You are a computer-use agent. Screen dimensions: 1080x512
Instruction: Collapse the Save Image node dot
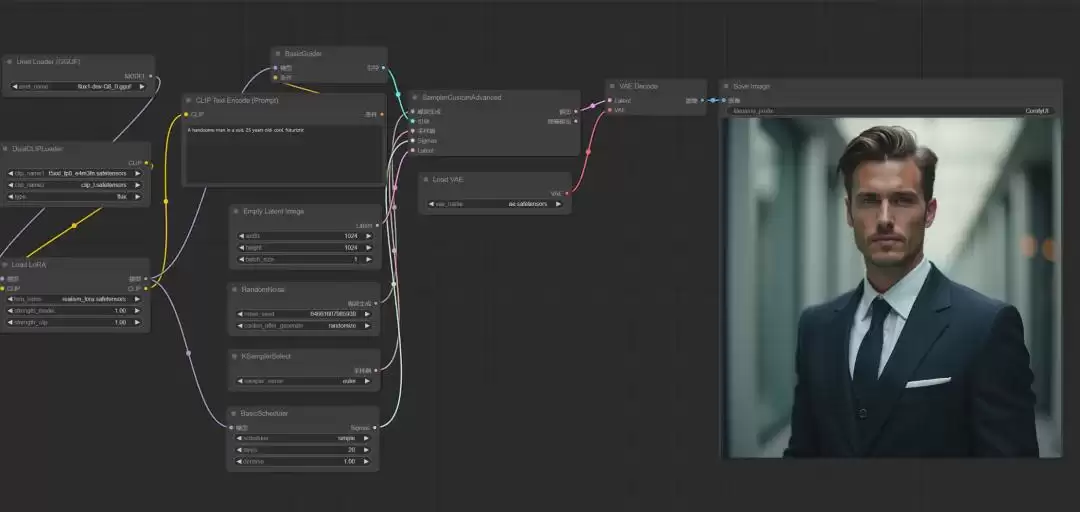tap(727, 87)
